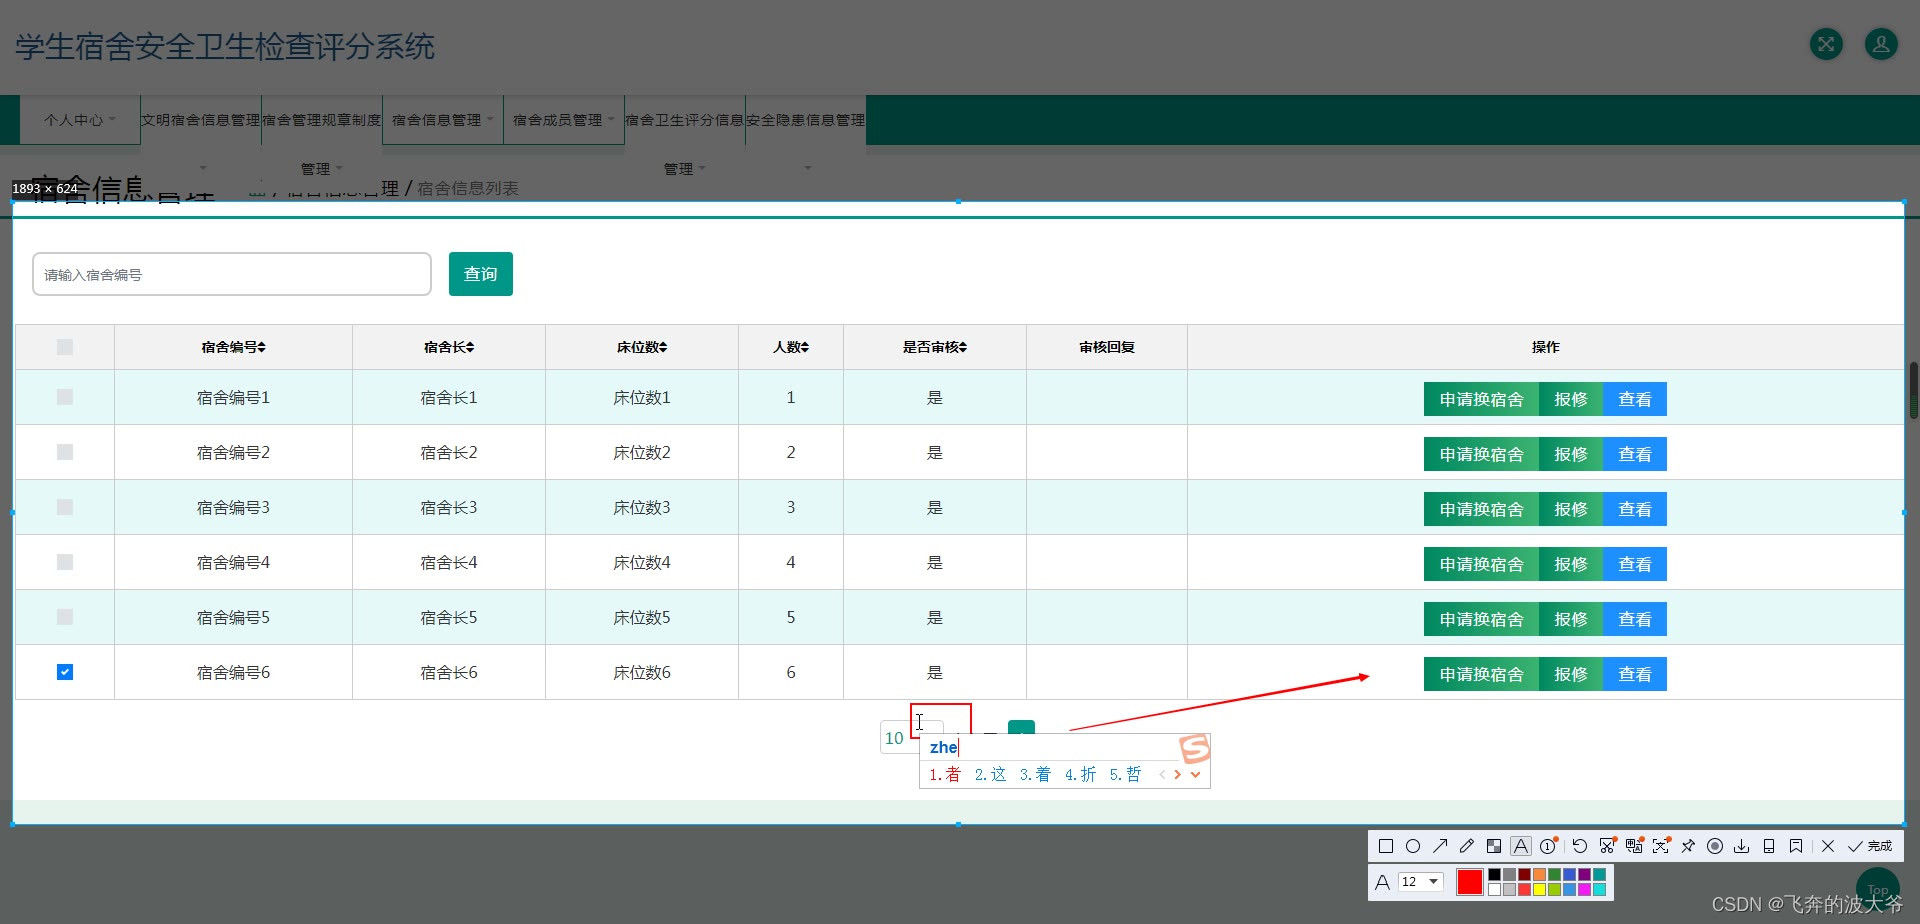Viewport: 1920px width, 924px height.
Task: Expand the IME candidate list
Action: (1195, 774)
